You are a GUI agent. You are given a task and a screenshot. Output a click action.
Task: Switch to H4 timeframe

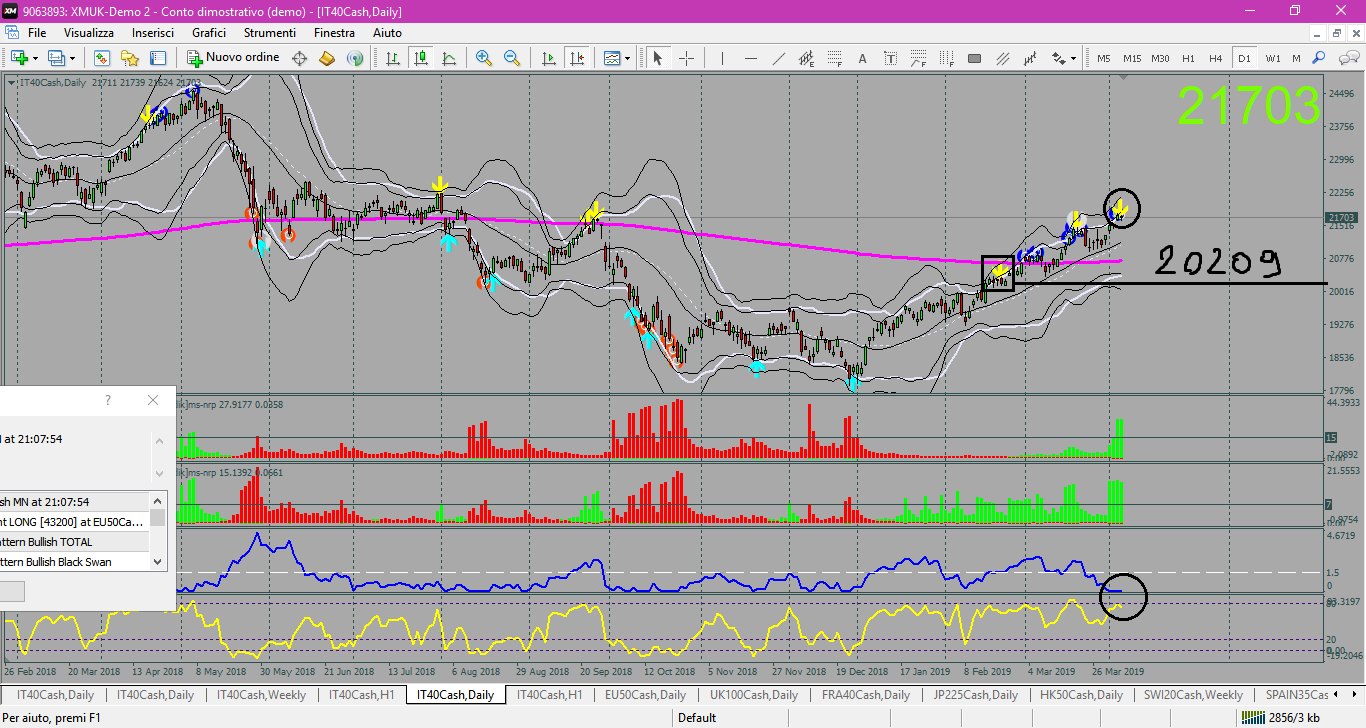point(1215,58)
